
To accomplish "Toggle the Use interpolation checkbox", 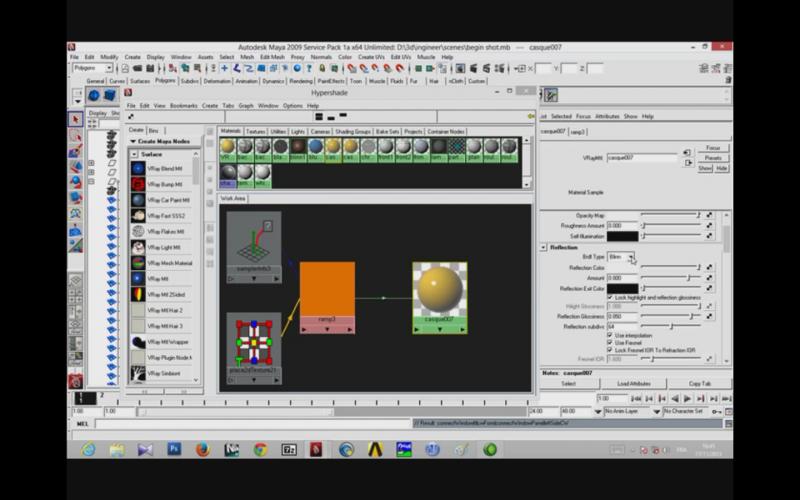I will click(610, 335).
